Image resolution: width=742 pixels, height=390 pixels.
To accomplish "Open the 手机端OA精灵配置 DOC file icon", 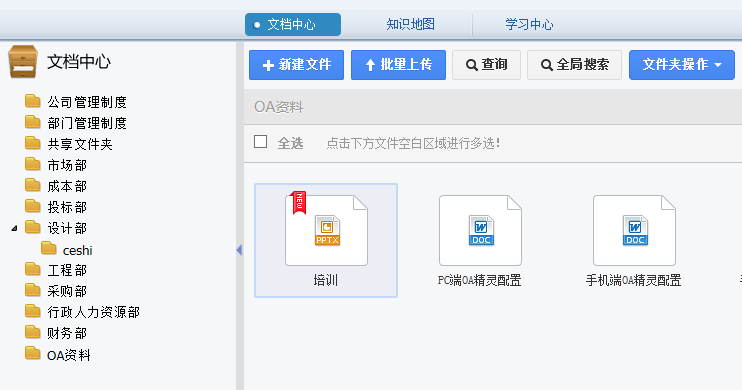I will click(634, 230).
